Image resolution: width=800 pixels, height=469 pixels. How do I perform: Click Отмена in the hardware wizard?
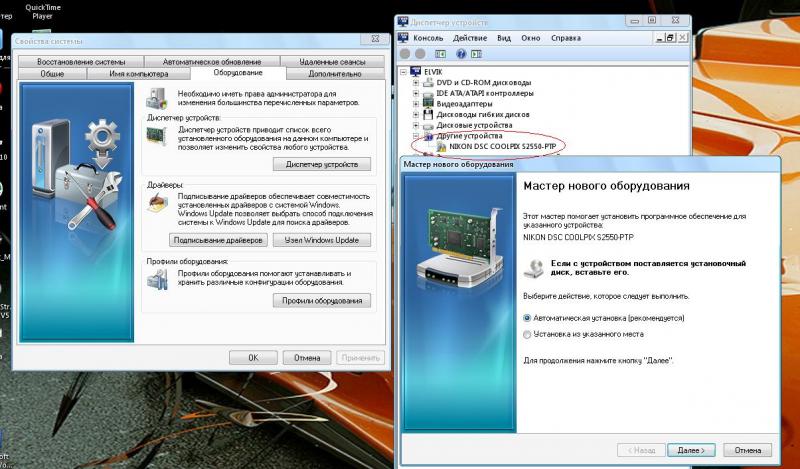[748, 450]
